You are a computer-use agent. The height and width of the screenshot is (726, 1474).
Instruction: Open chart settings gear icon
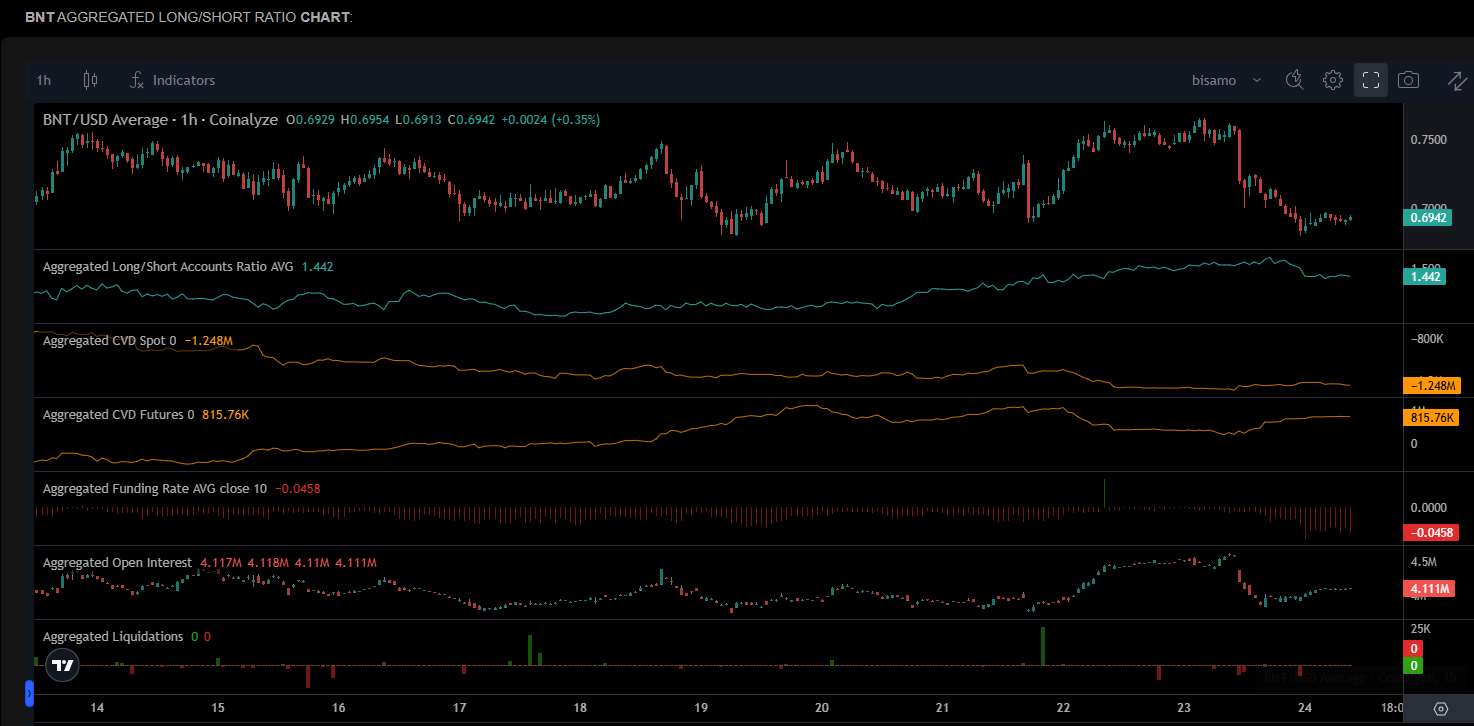pos(1332,80)
